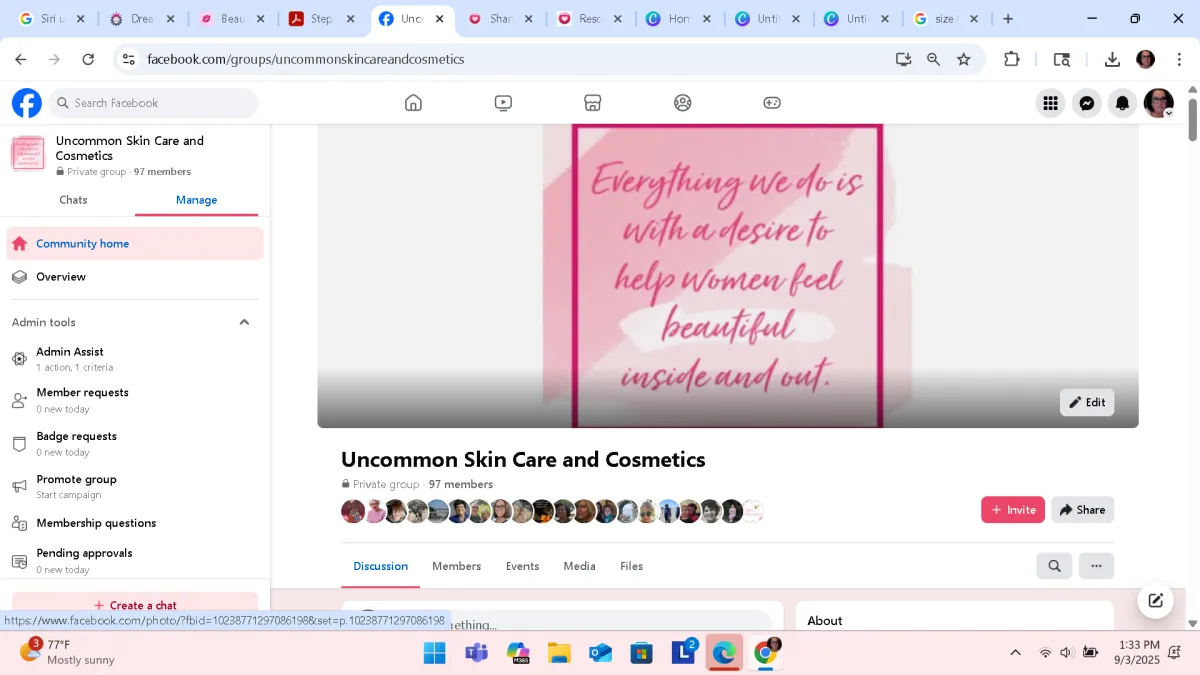Switch to the 'size' browser tab
1200x675 pixels.
click(x=947, y=19)
